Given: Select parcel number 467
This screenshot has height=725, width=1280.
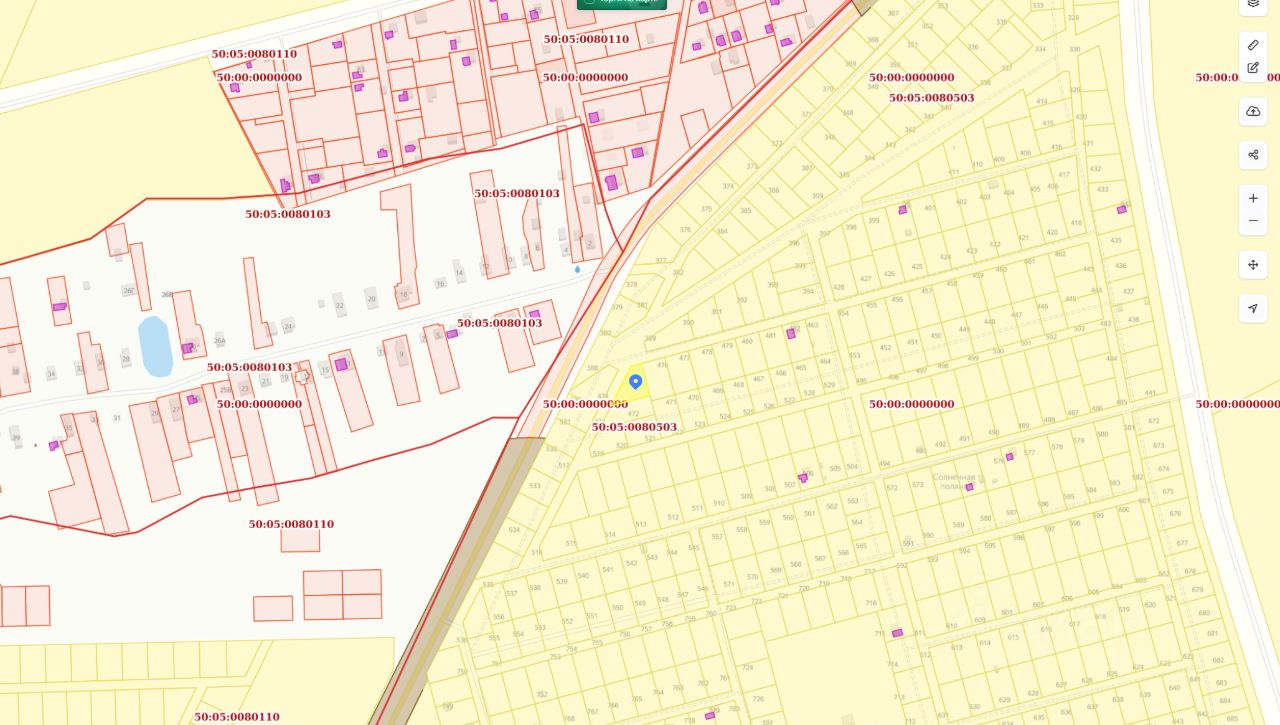Looking at the screenshot, I should click(x=759, y=379).
